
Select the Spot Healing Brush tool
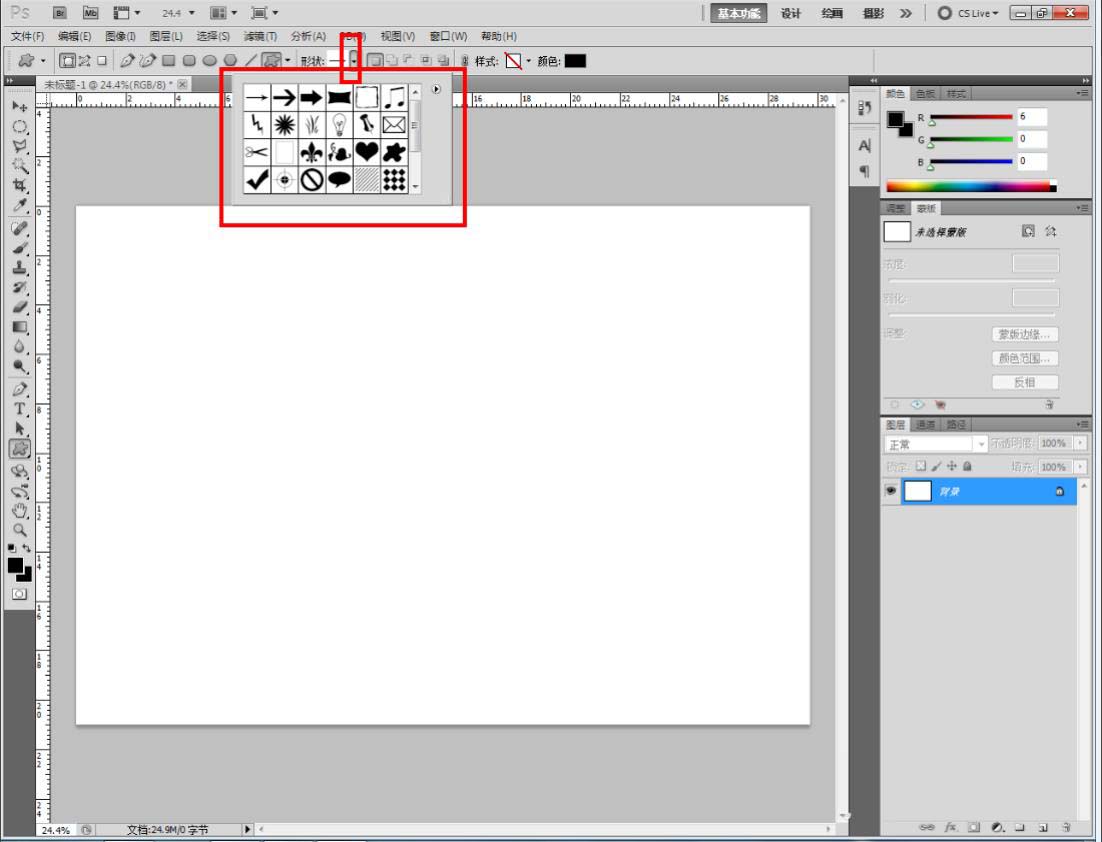pyautogui.click(x=20, y=228)
